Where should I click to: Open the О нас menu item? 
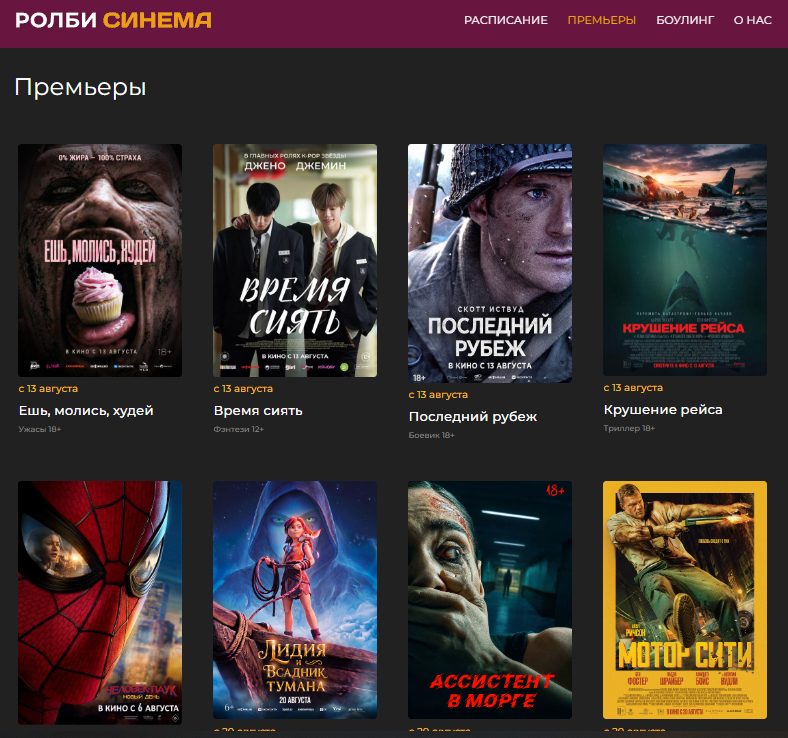(x=752, y=20)
